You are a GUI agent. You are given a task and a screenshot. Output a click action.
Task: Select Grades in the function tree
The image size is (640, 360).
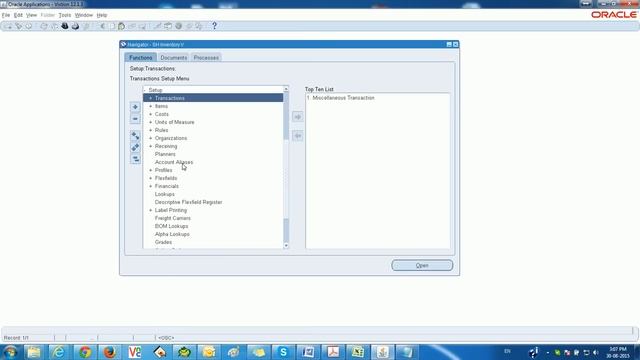(x=163, y=242)
